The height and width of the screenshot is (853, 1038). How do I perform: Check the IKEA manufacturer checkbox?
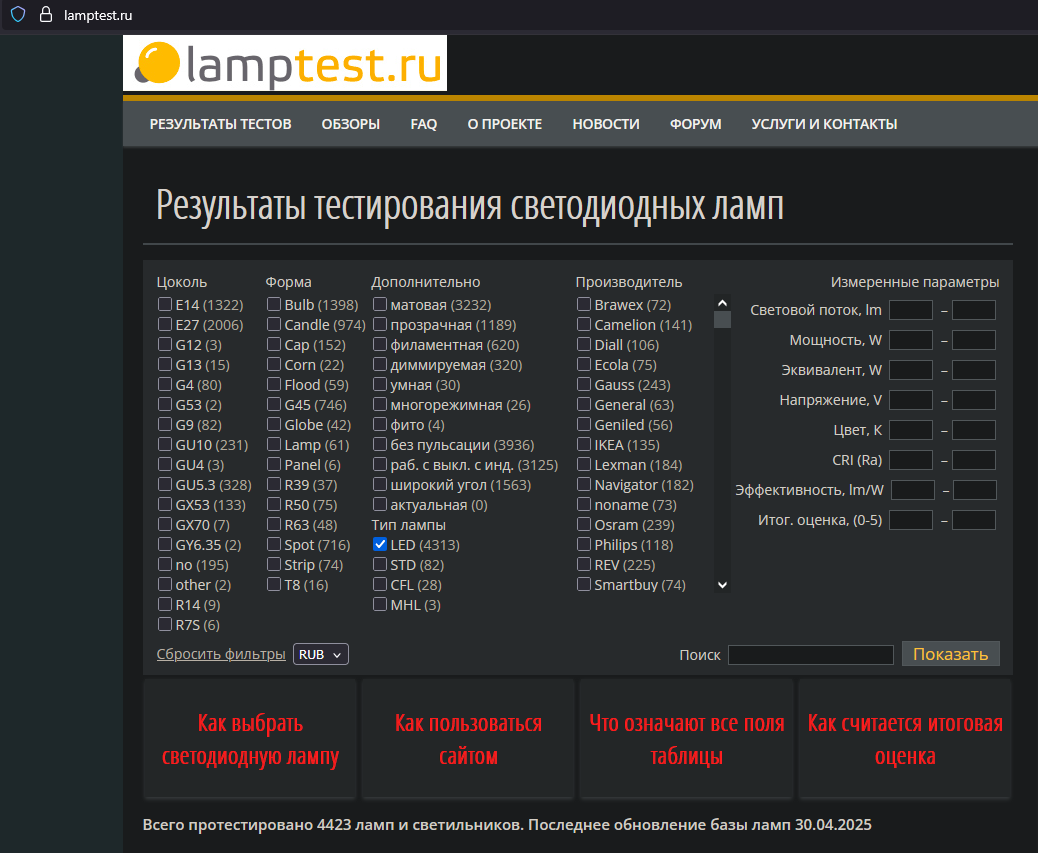coord(584,444)
